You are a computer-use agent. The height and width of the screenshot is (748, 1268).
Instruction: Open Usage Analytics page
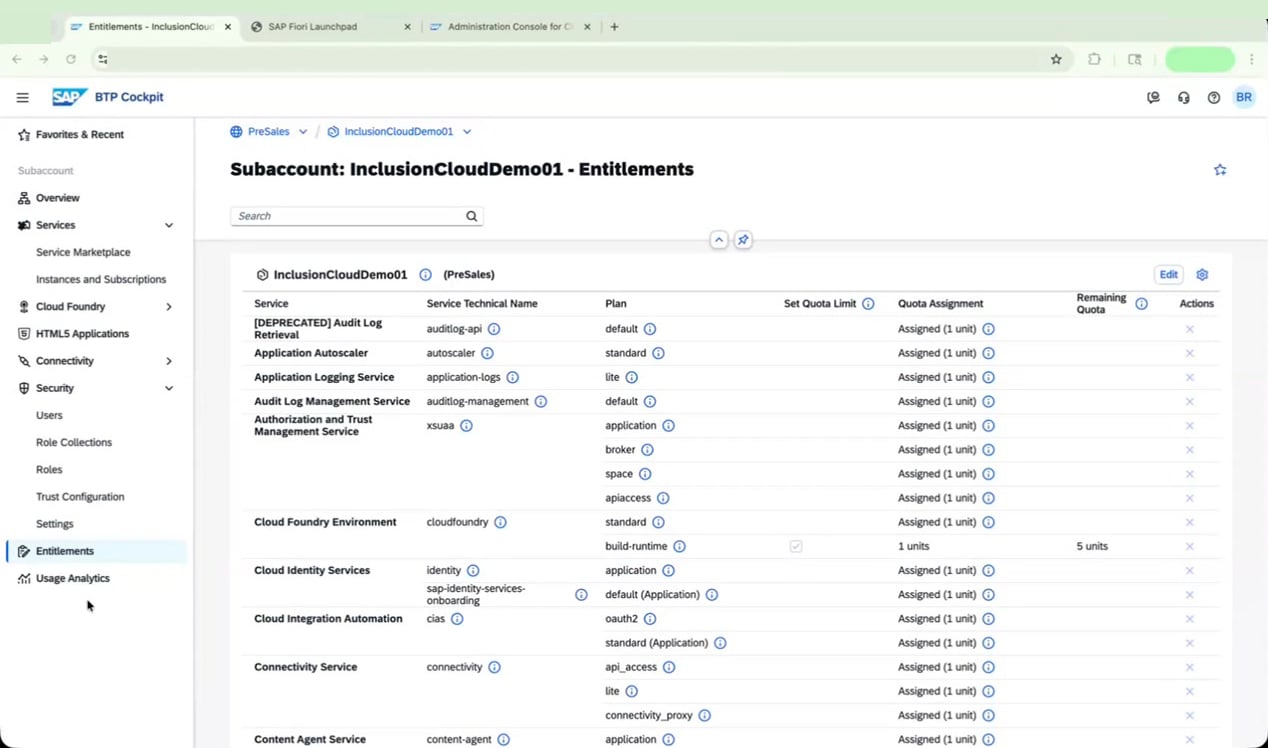click(x=73, y=578)
